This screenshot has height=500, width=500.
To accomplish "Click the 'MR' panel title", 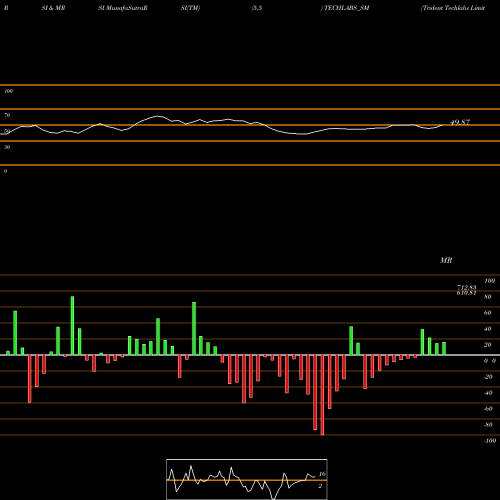I will click(446, 260).
